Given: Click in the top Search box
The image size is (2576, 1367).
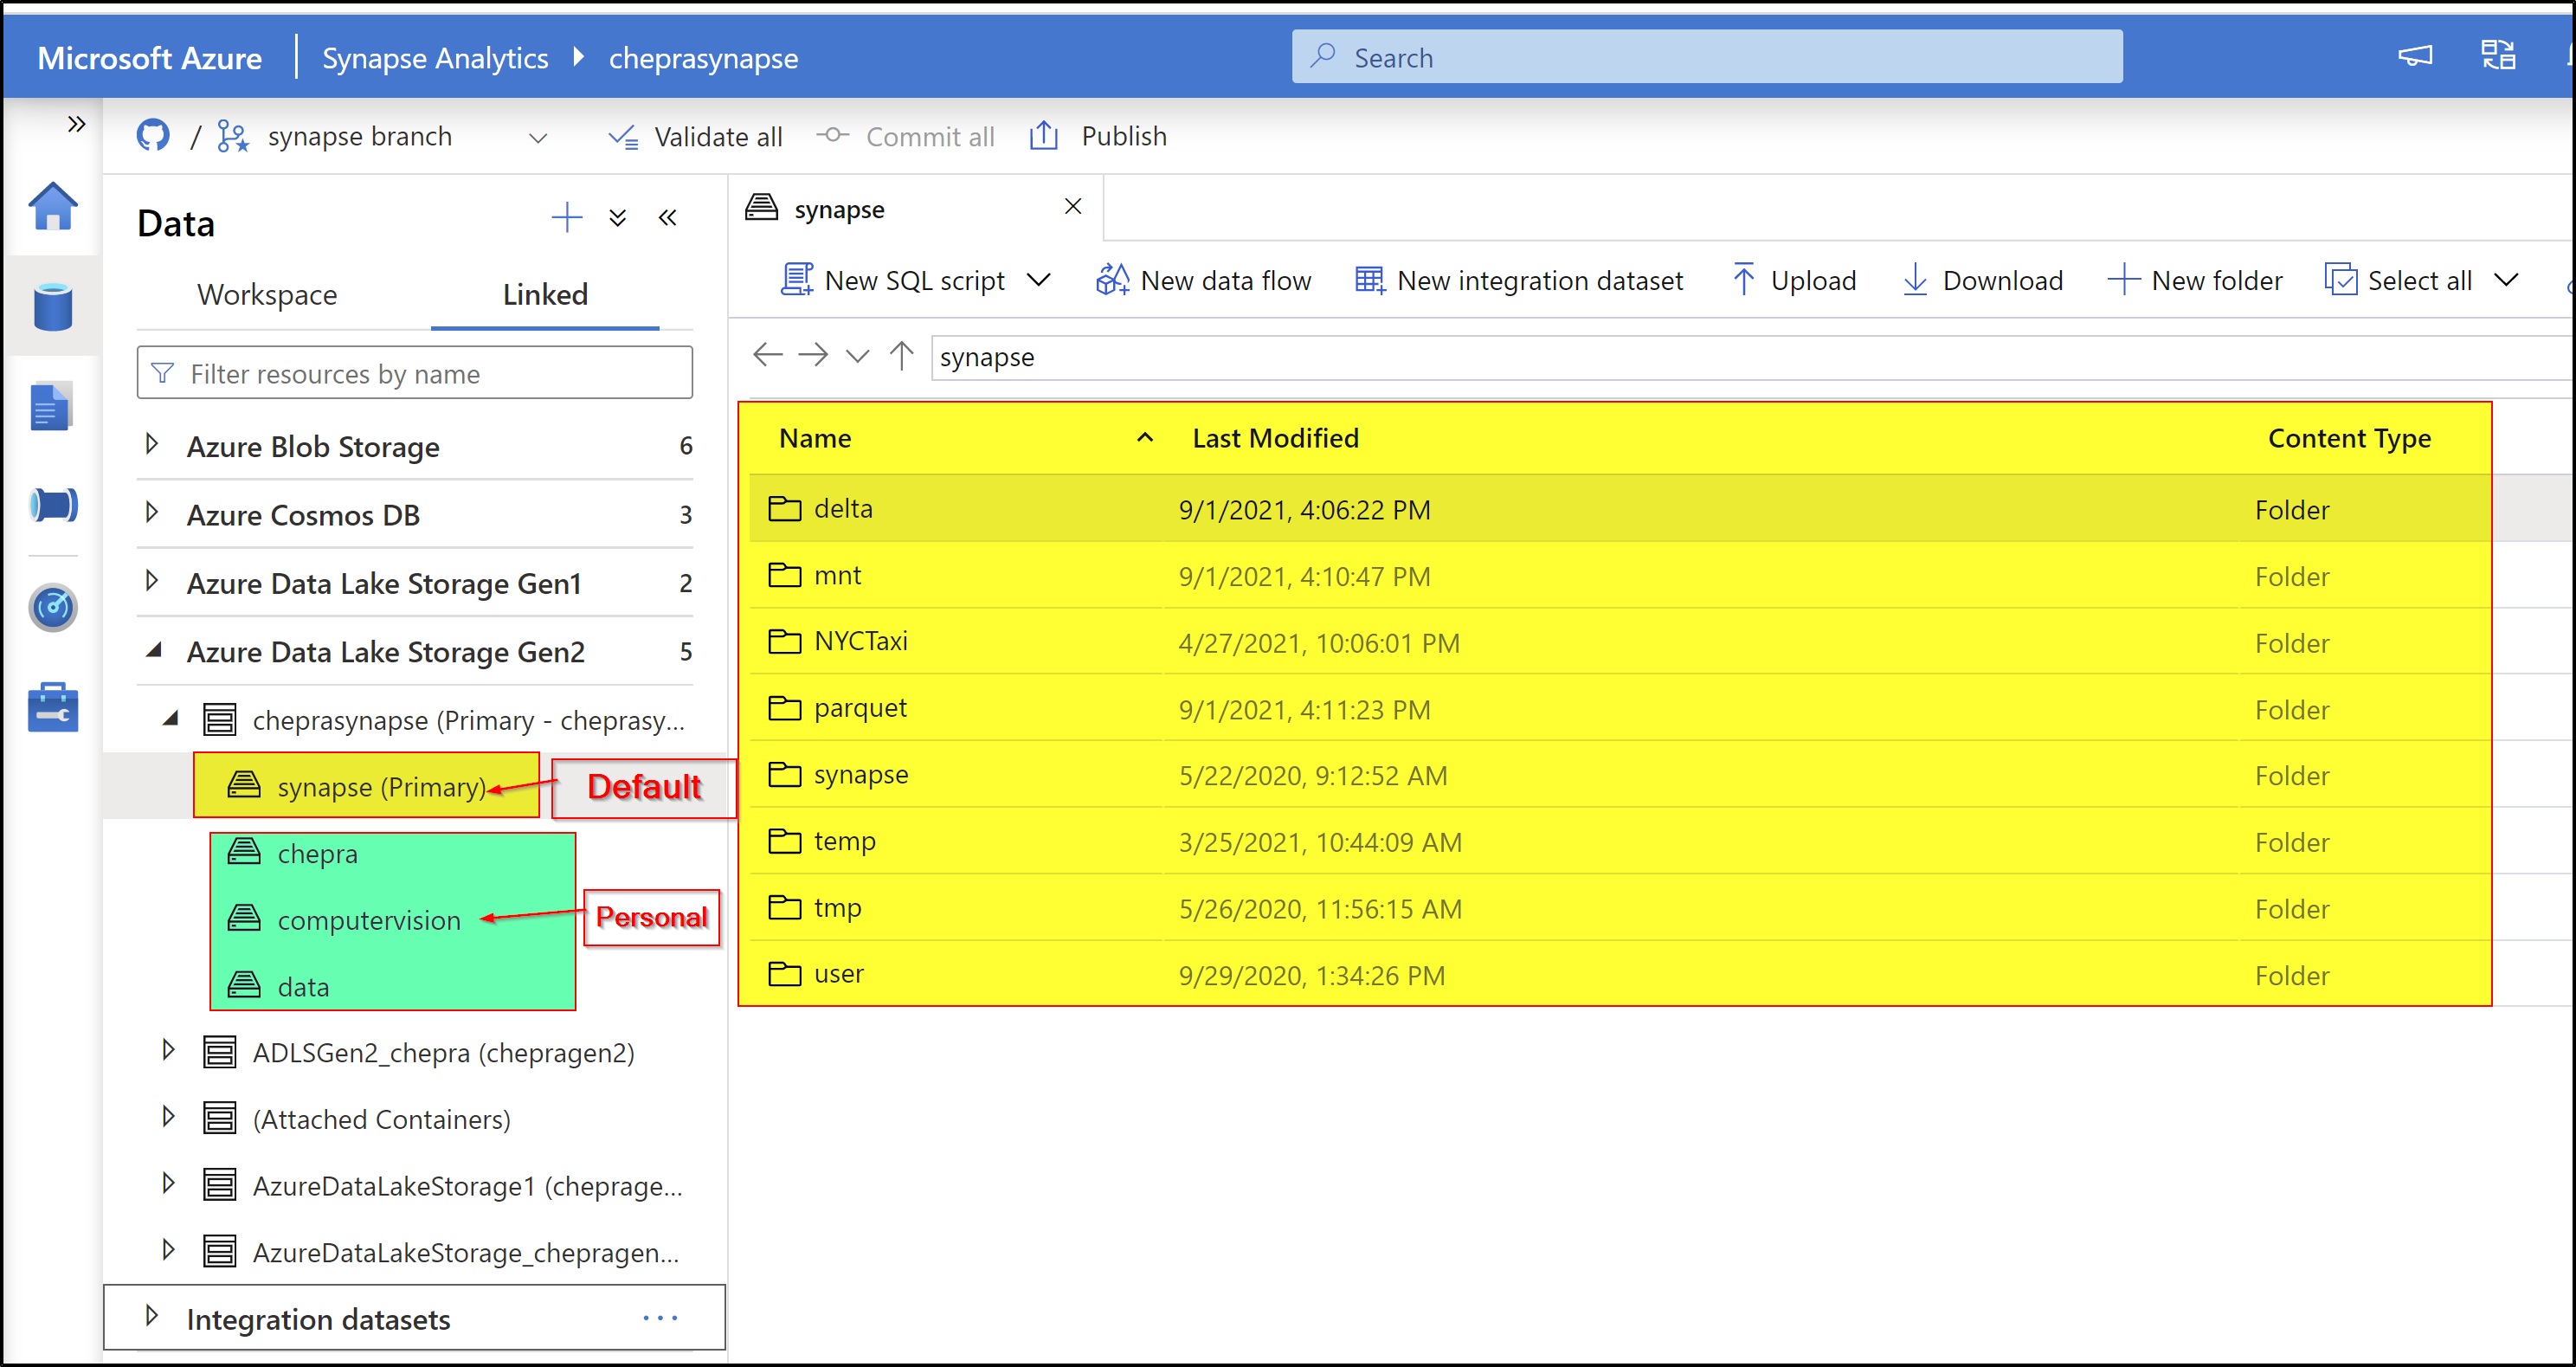Looking at the screenshot, I should (1706, 57).
